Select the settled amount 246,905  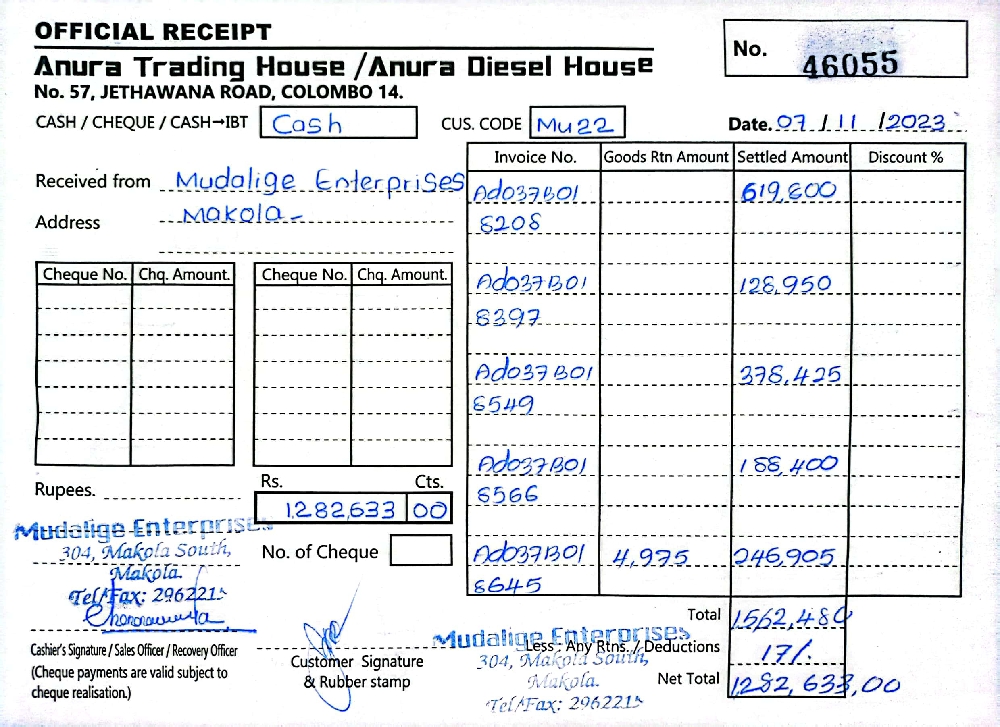coord(784,558)
